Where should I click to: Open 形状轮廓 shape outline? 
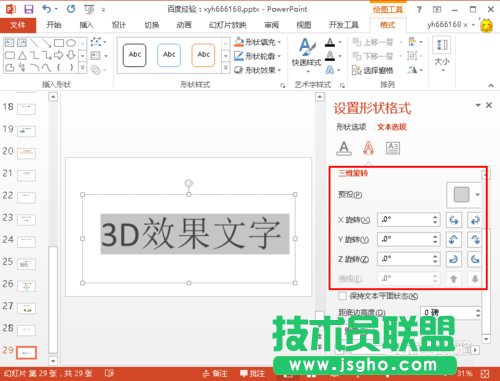[257, 56]
